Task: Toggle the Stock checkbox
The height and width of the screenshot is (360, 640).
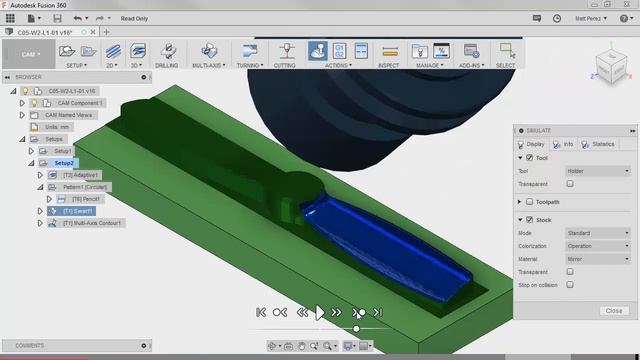Action: [x=529, y=220]
